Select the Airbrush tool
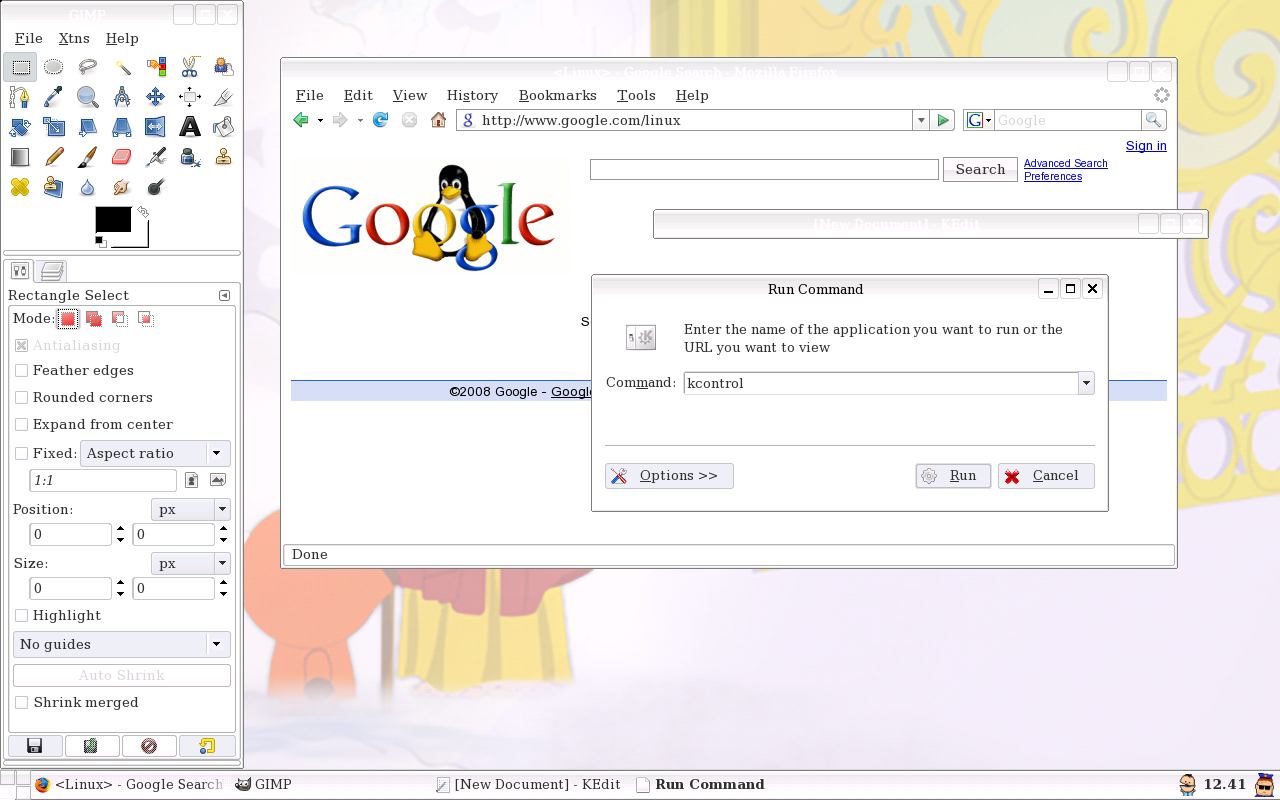This screenshot has width=1280, height=800. tap(156, 157)
